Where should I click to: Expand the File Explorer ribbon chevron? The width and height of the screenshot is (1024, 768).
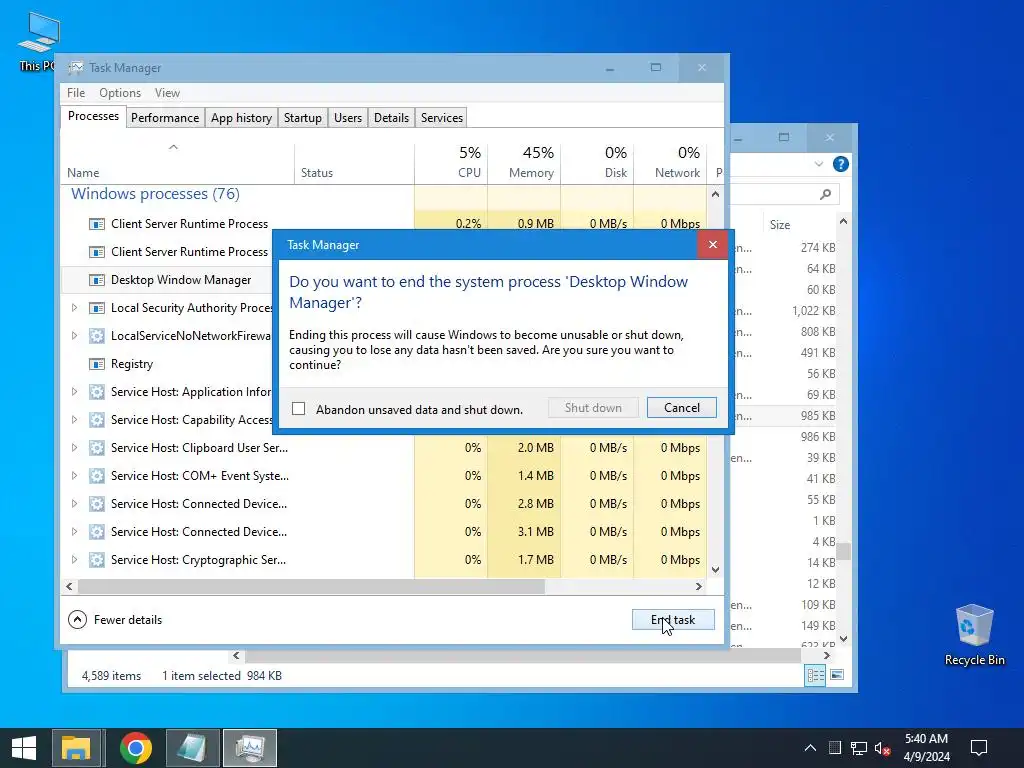(818, 164)
